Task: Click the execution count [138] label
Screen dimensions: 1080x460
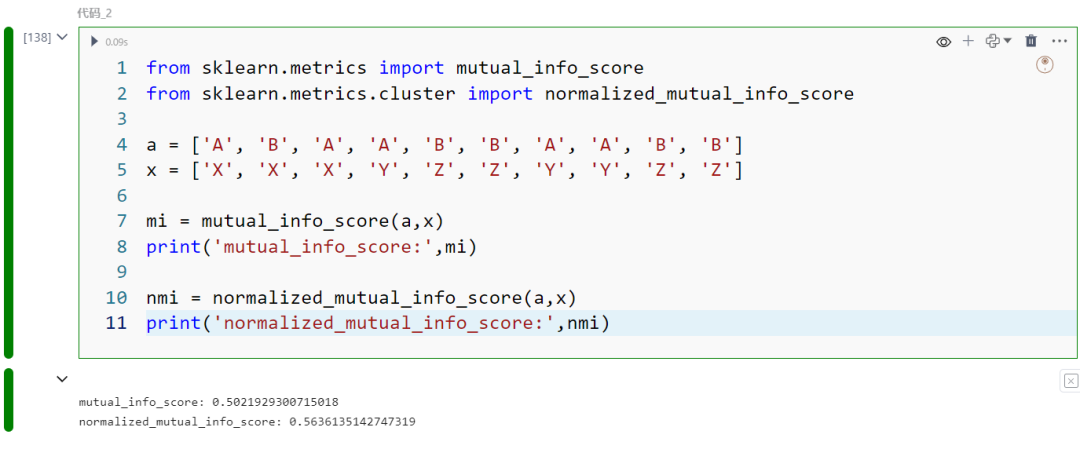Action: click(x=37, y=37)
